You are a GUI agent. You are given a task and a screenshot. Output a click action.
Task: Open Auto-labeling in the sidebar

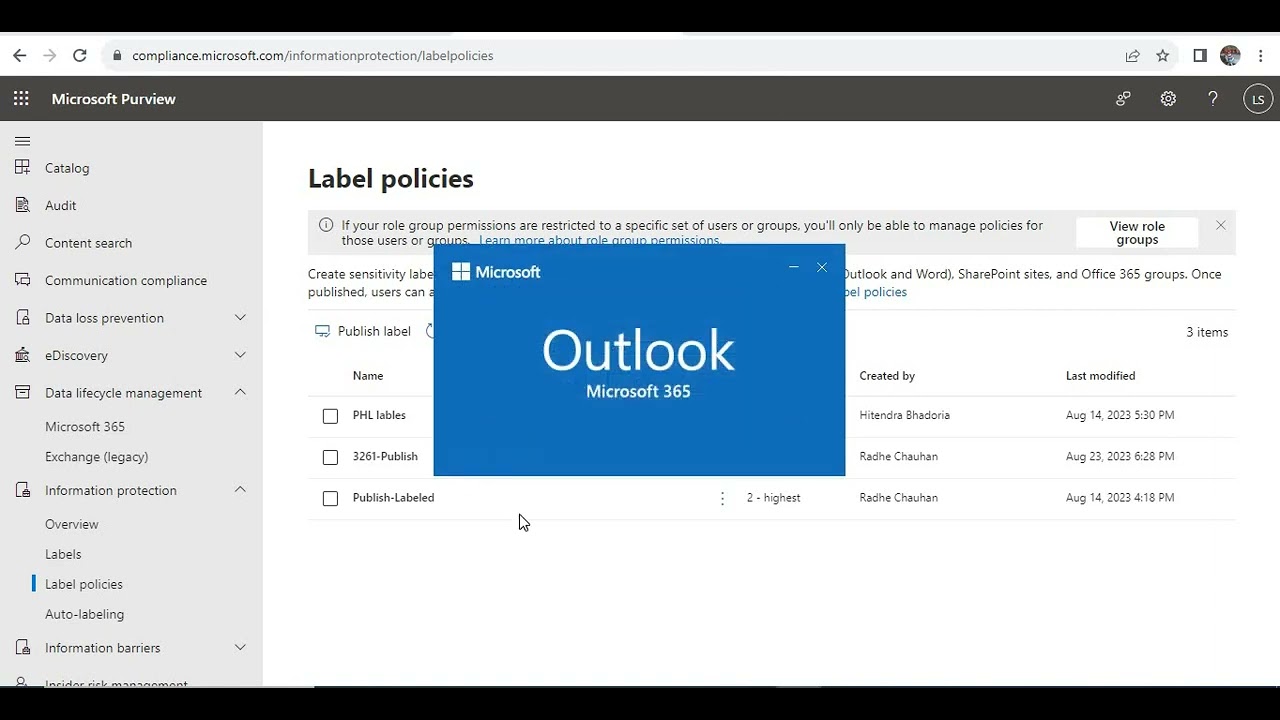[x=85, y=614]
